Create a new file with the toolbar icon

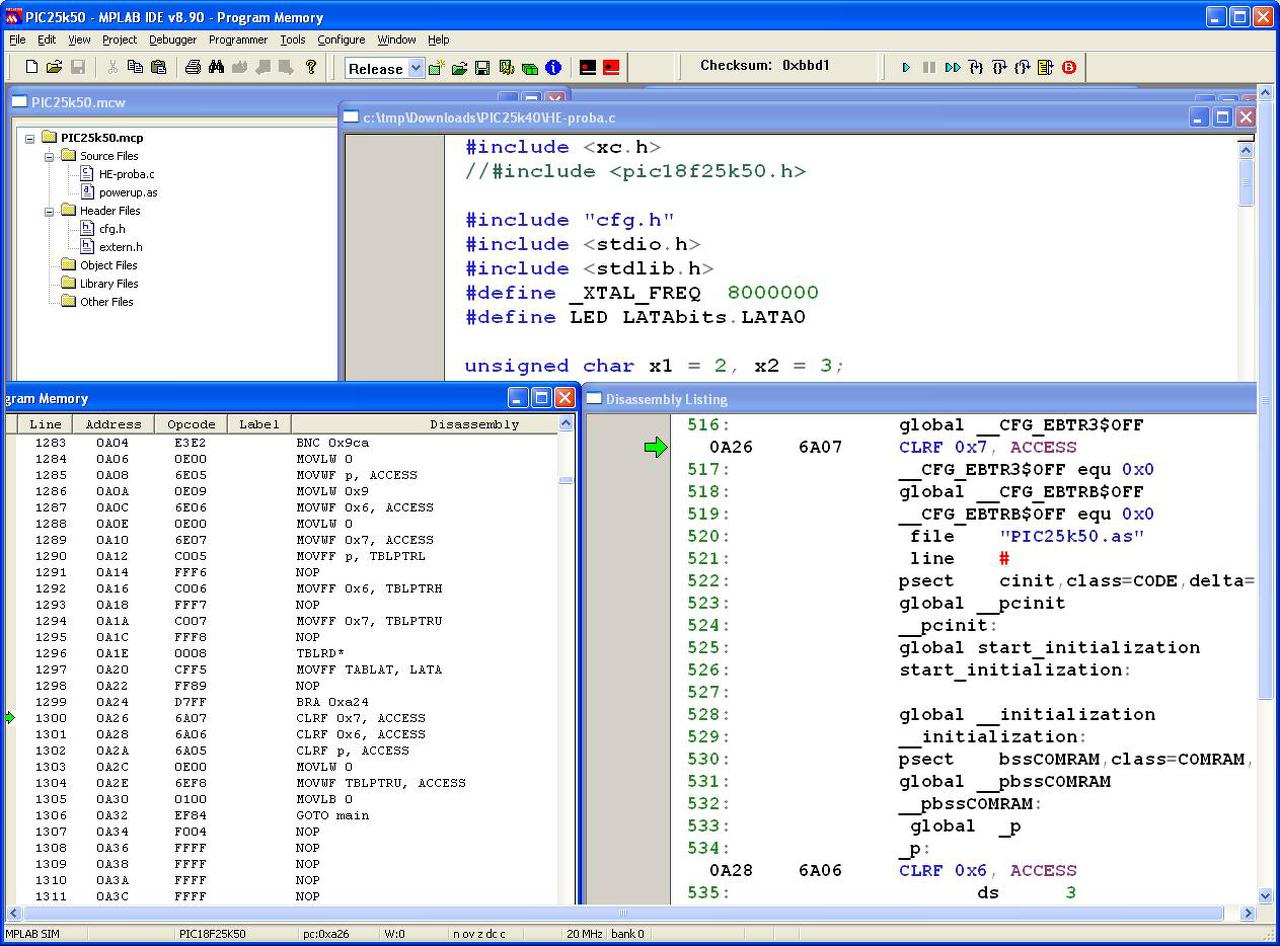tap(31, 67)
